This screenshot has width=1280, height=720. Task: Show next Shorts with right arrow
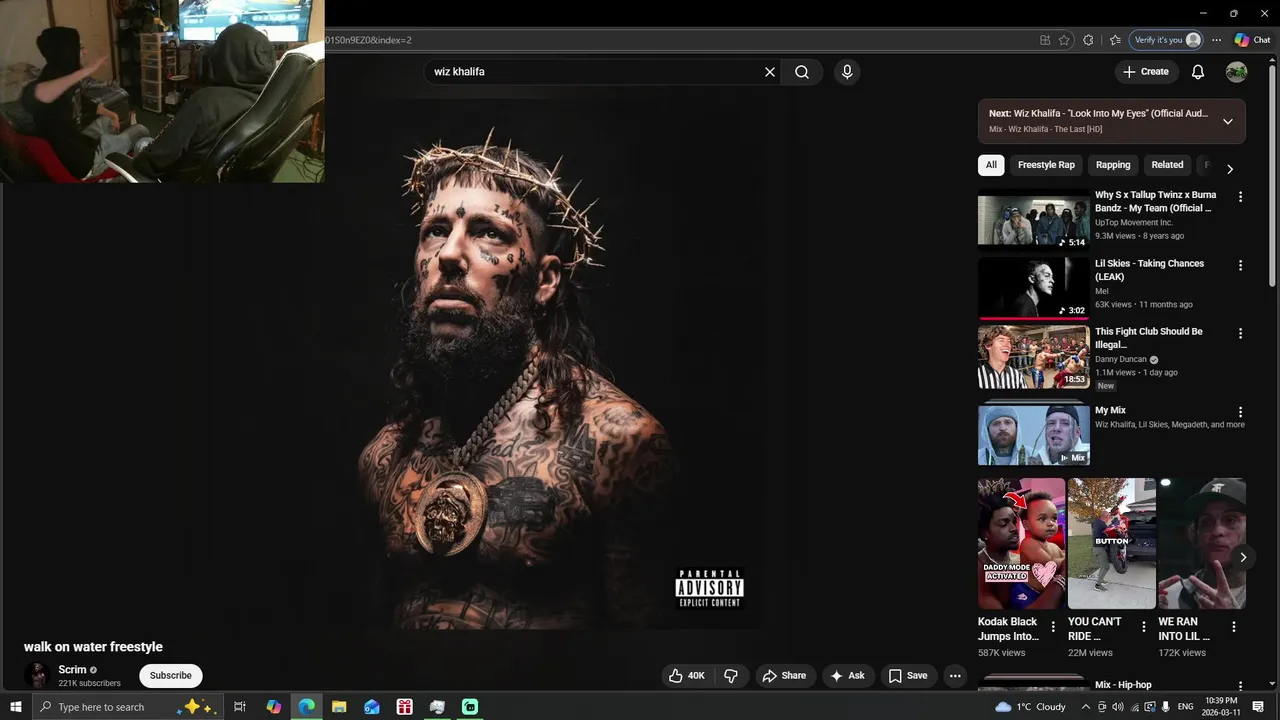point(1243,557)
